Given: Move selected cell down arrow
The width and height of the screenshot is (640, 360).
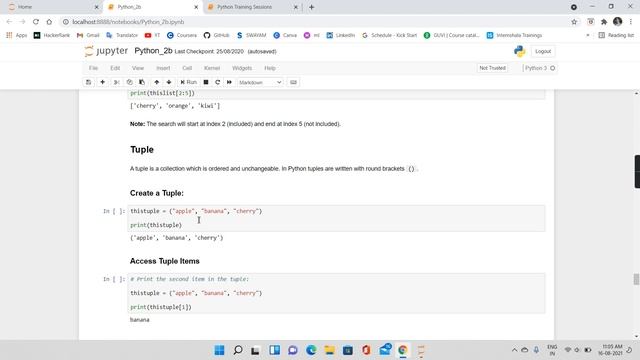Looking at the screenshot, I should coord(169,82).
